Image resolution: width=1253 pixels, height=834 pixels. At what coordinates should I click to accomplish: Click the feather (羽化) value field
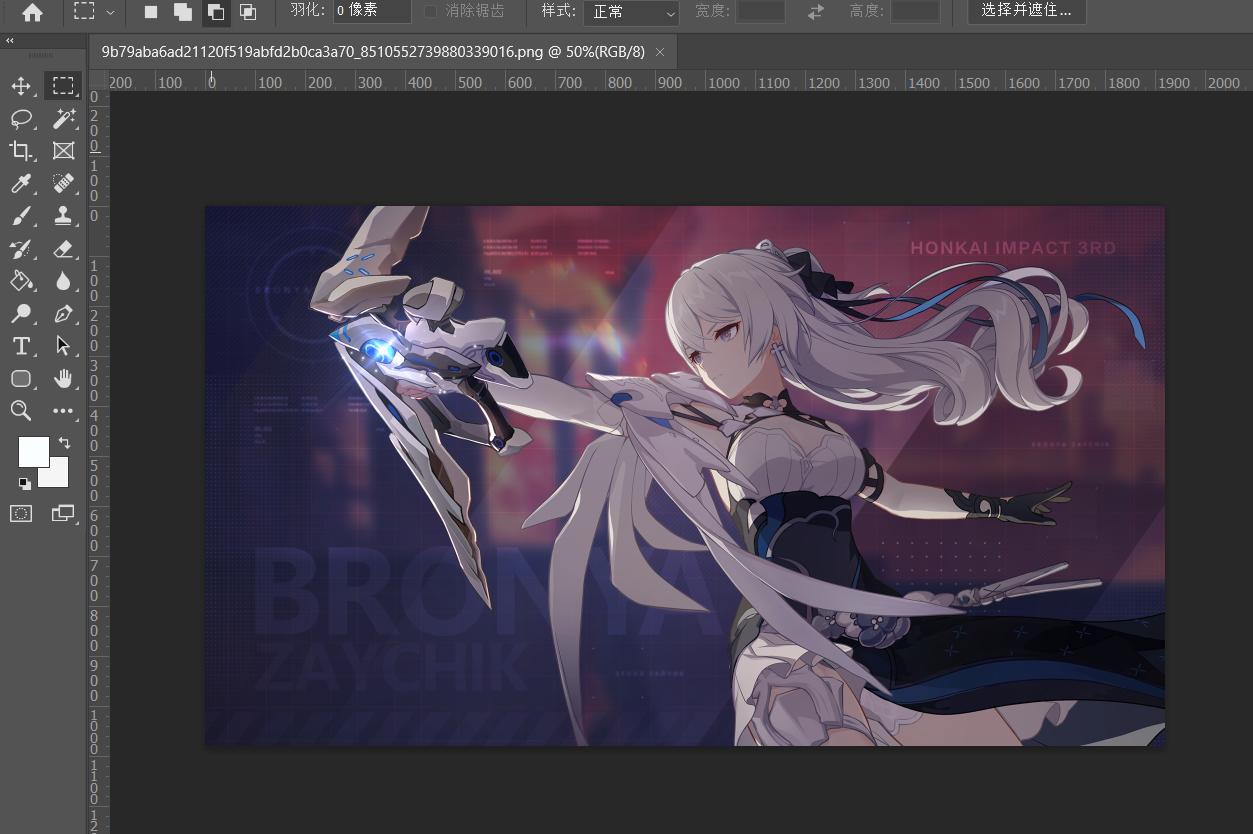coord(372,12)
